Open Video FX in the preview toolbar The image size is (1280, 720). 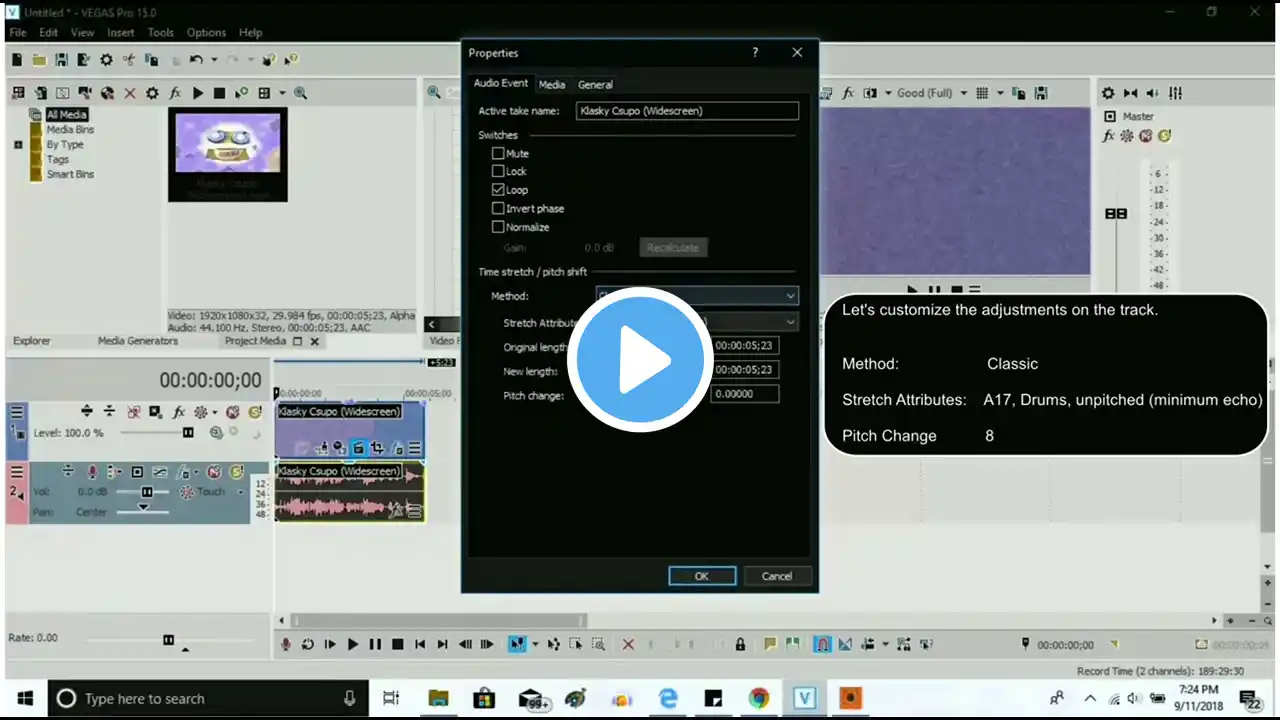point(848,93)
